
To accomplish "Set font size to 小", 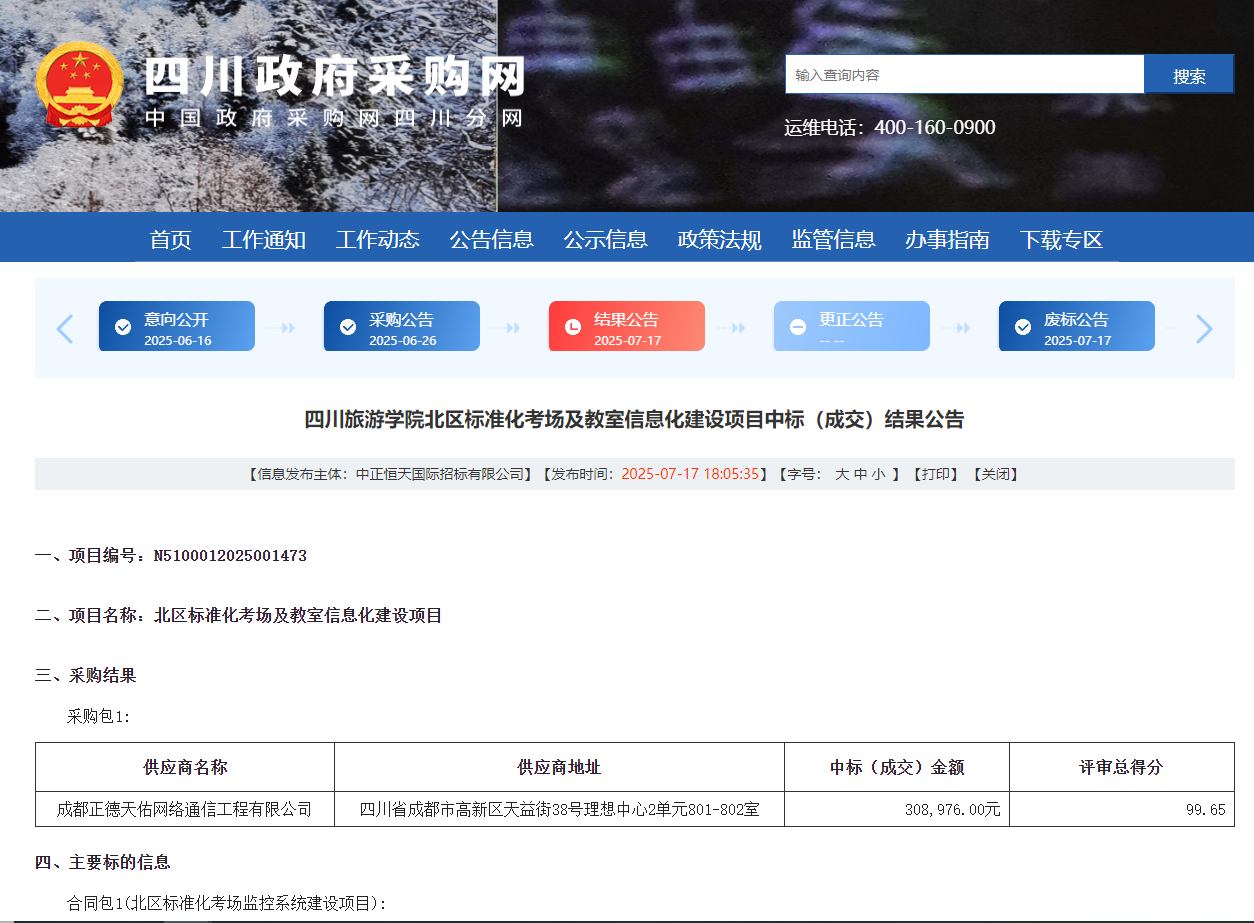I will tap(878, 474).
